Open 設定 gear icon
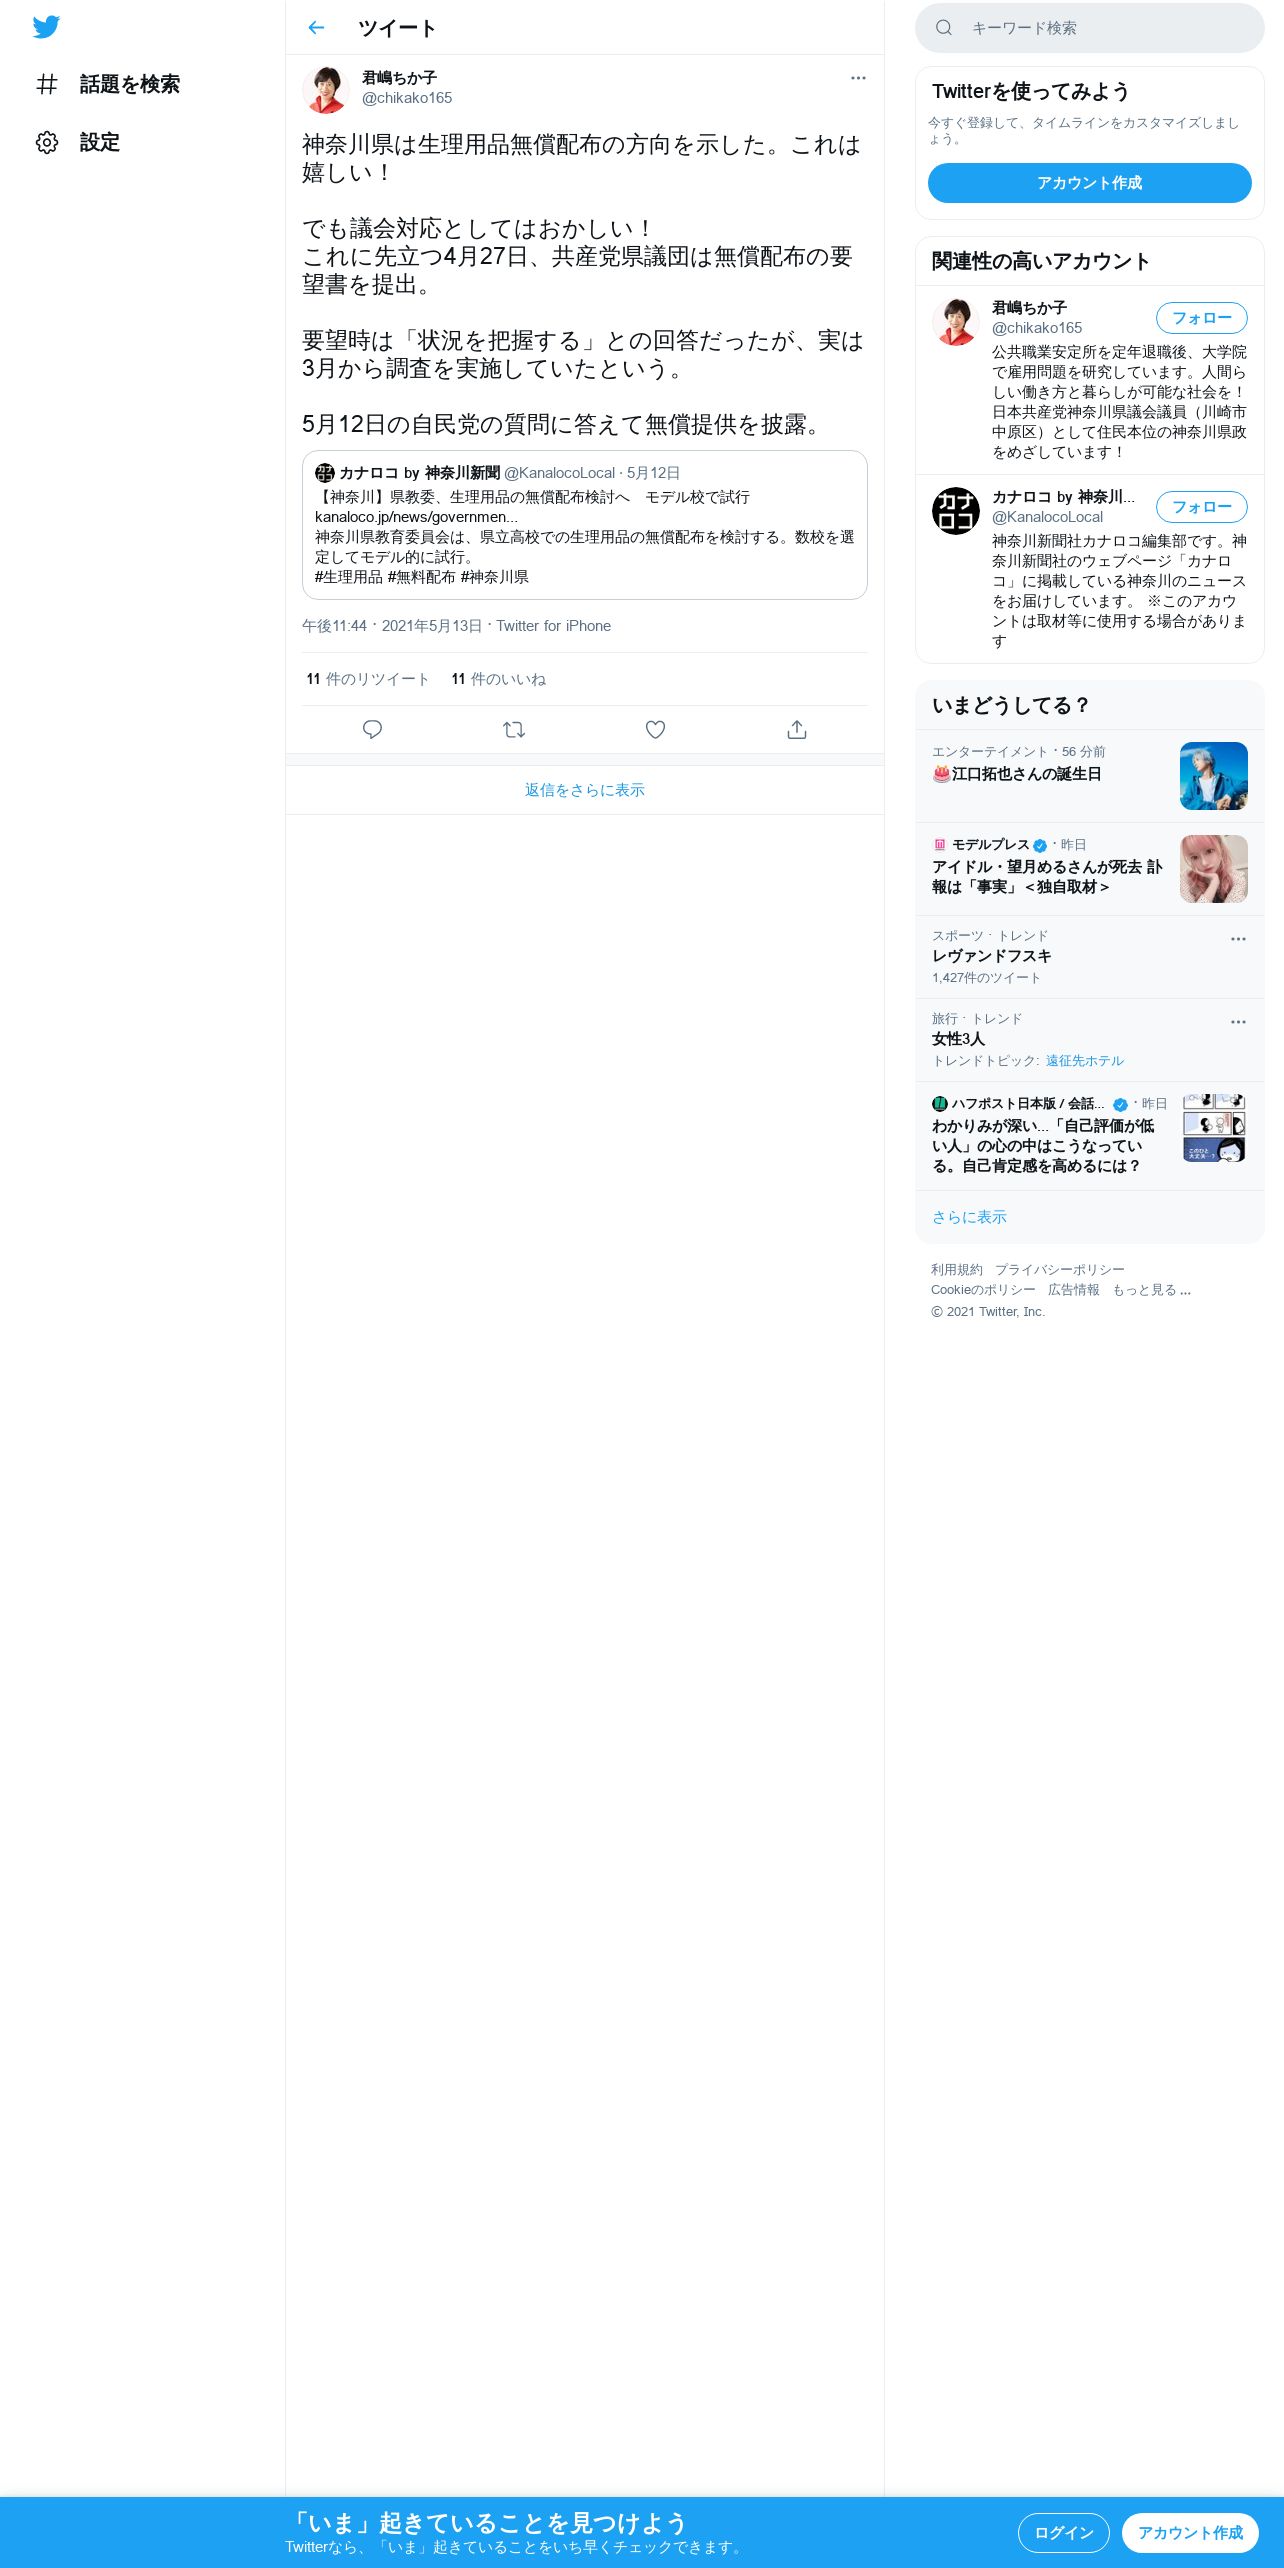Screen dimensions: 1284x2568 click(x=47, y=142)
